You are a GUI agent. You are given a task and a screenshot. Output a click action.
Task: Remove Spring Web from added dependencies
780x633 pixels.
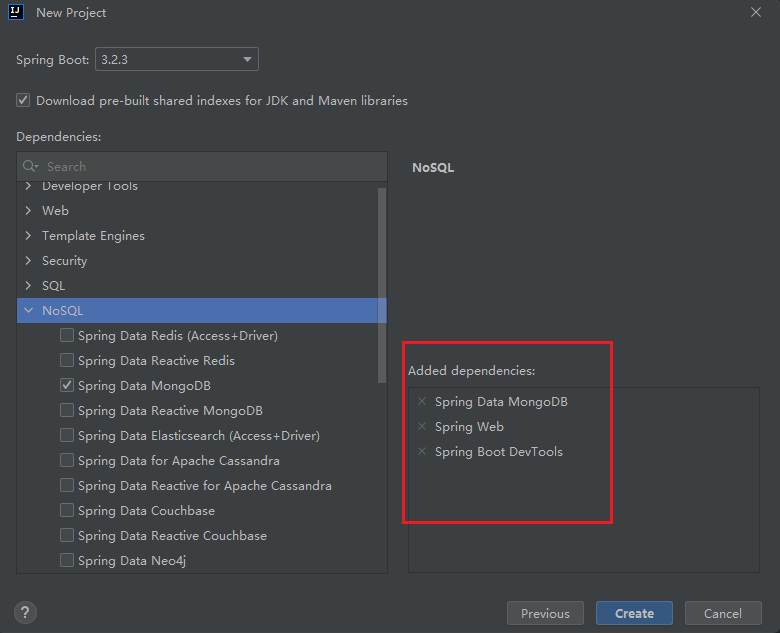(422, 426)
